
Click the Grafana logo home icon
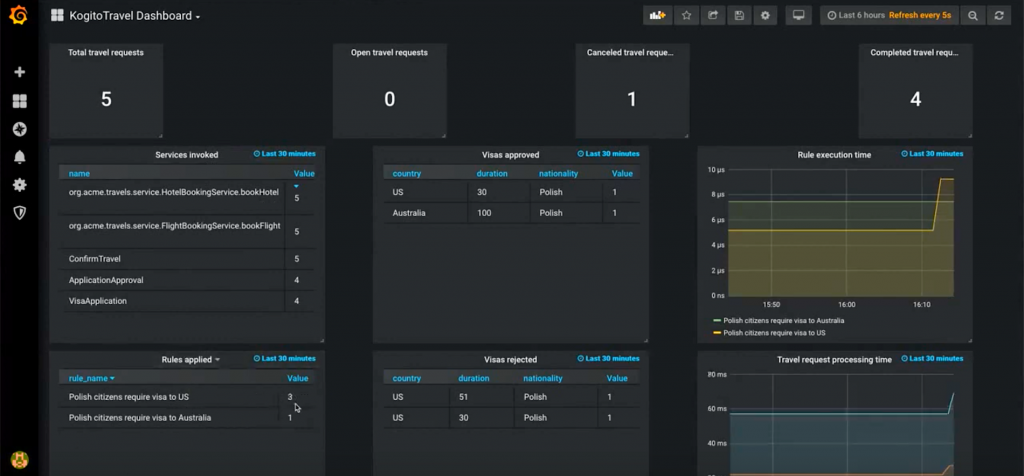coord(18,15)
